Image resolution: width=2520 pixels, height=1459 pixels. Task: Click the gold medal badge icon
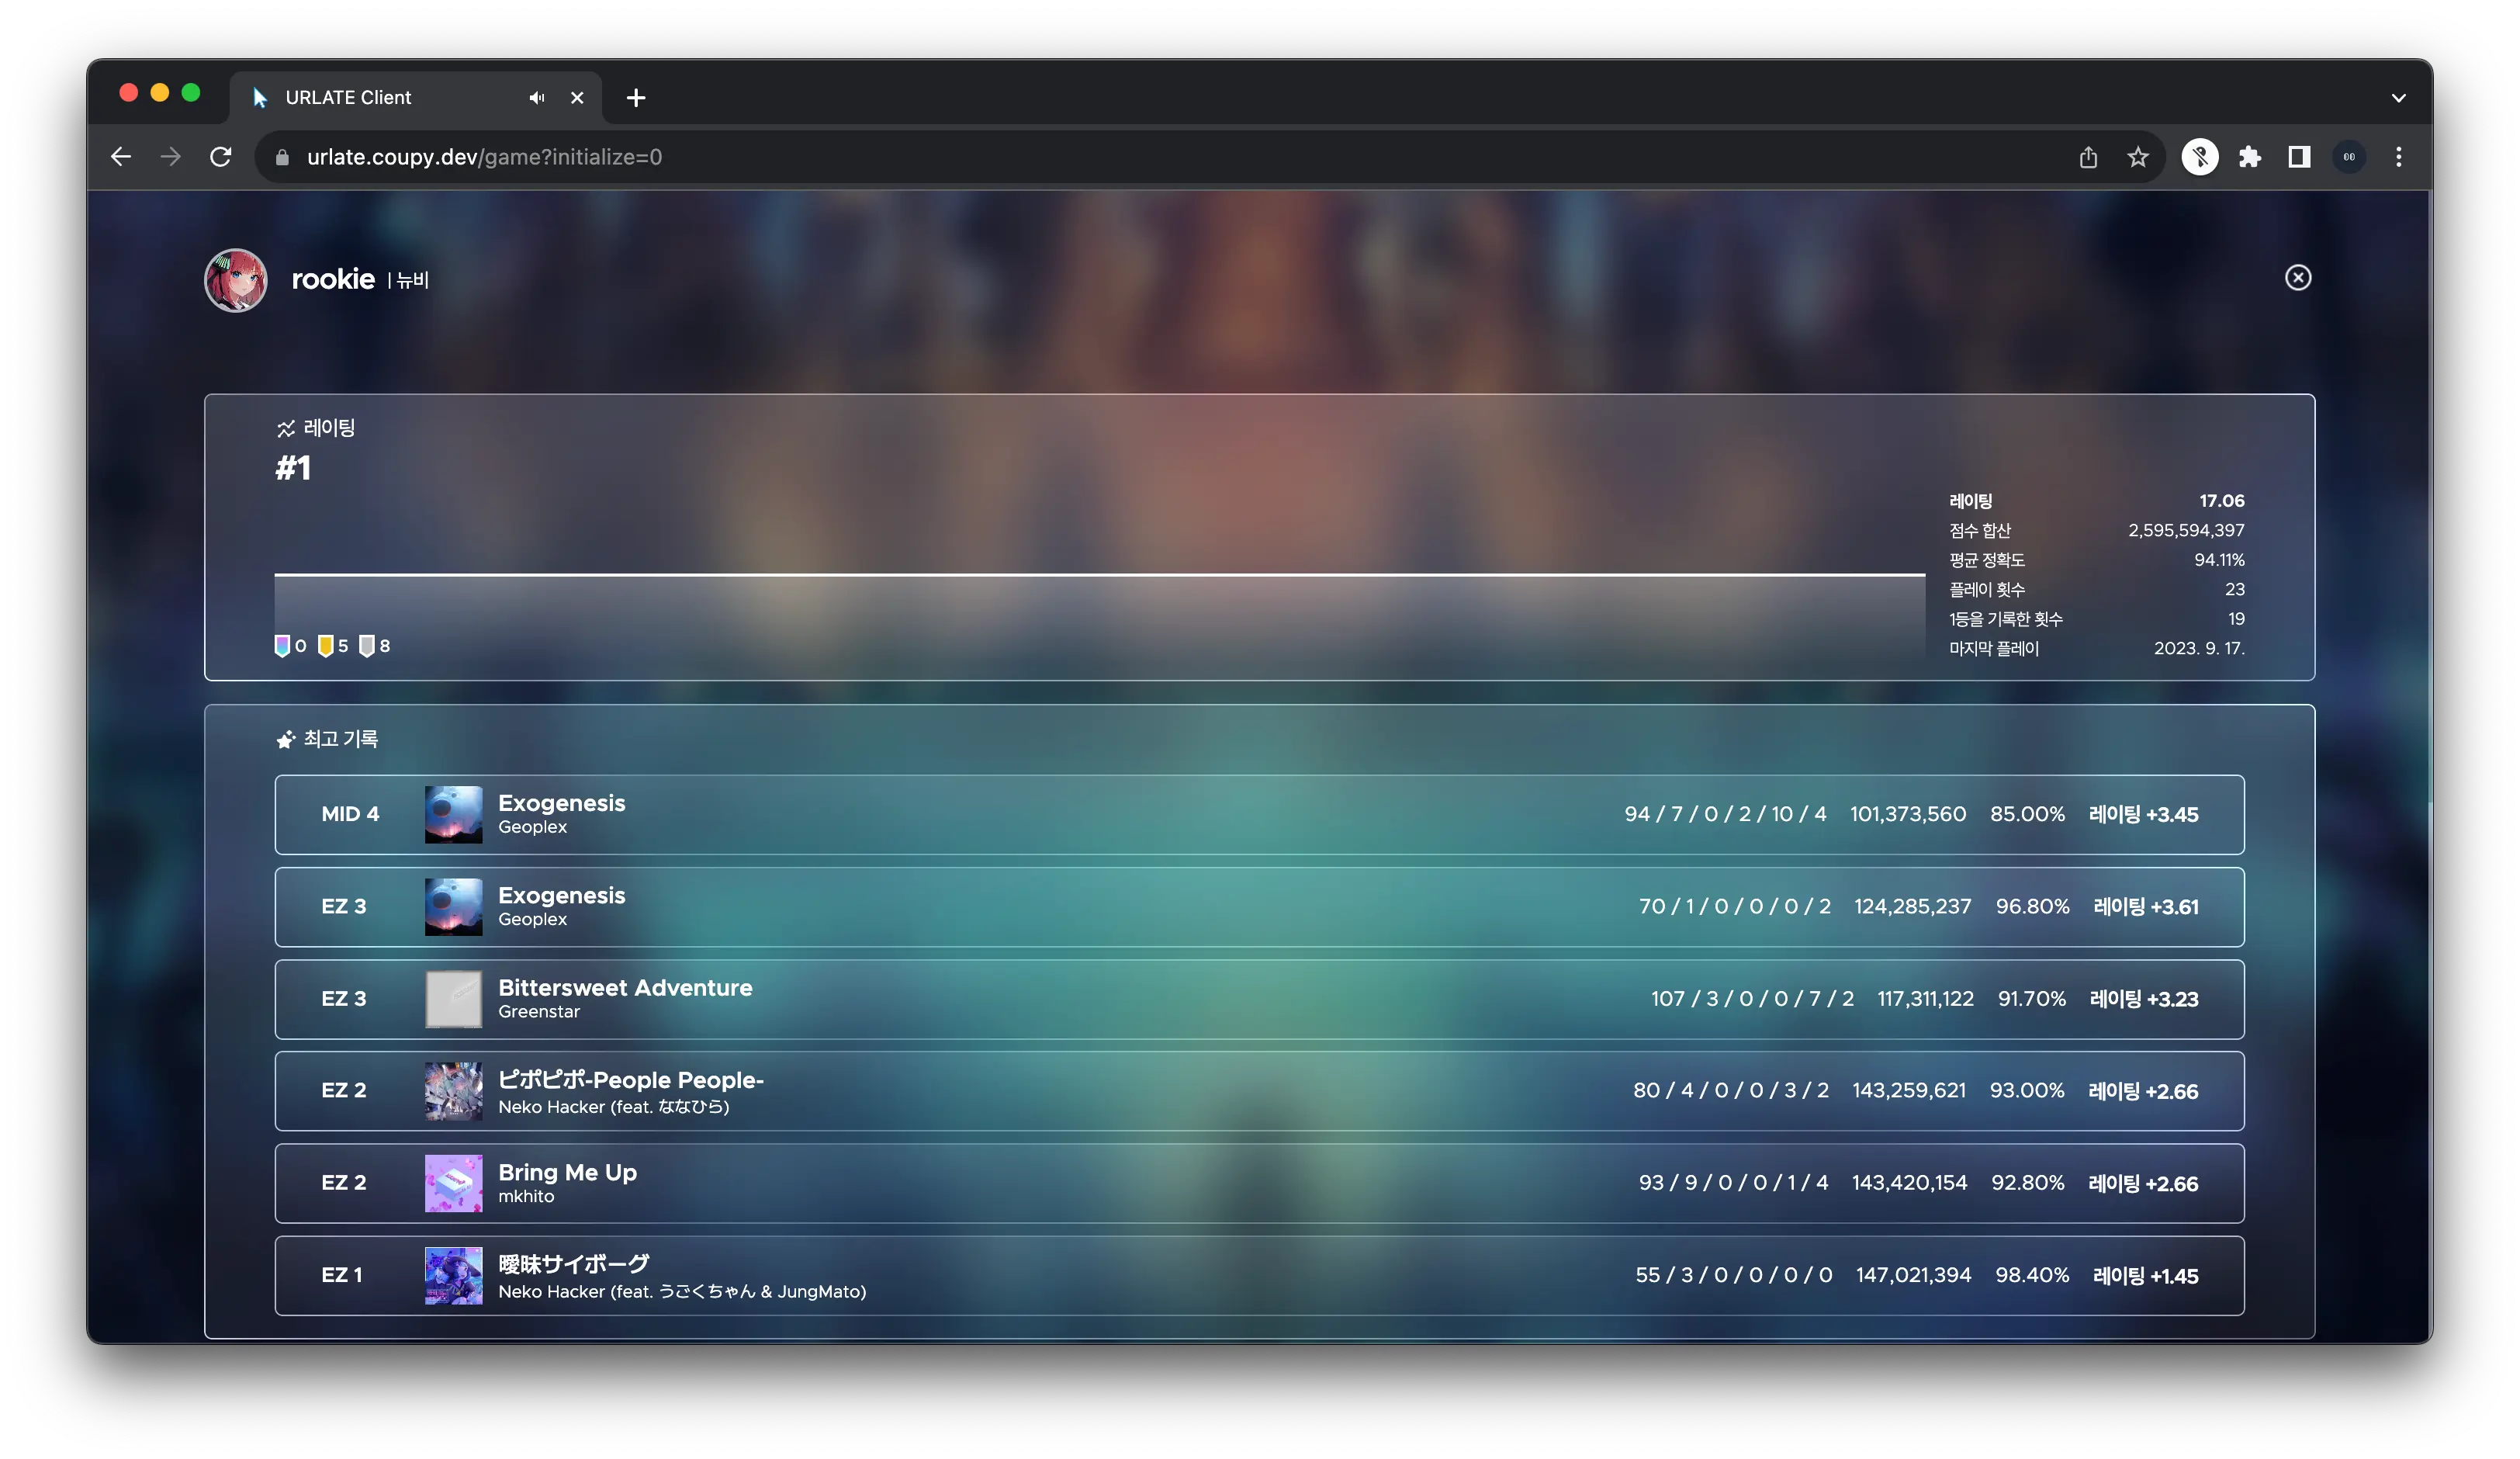pyautogui.click(x=325, y=646)
